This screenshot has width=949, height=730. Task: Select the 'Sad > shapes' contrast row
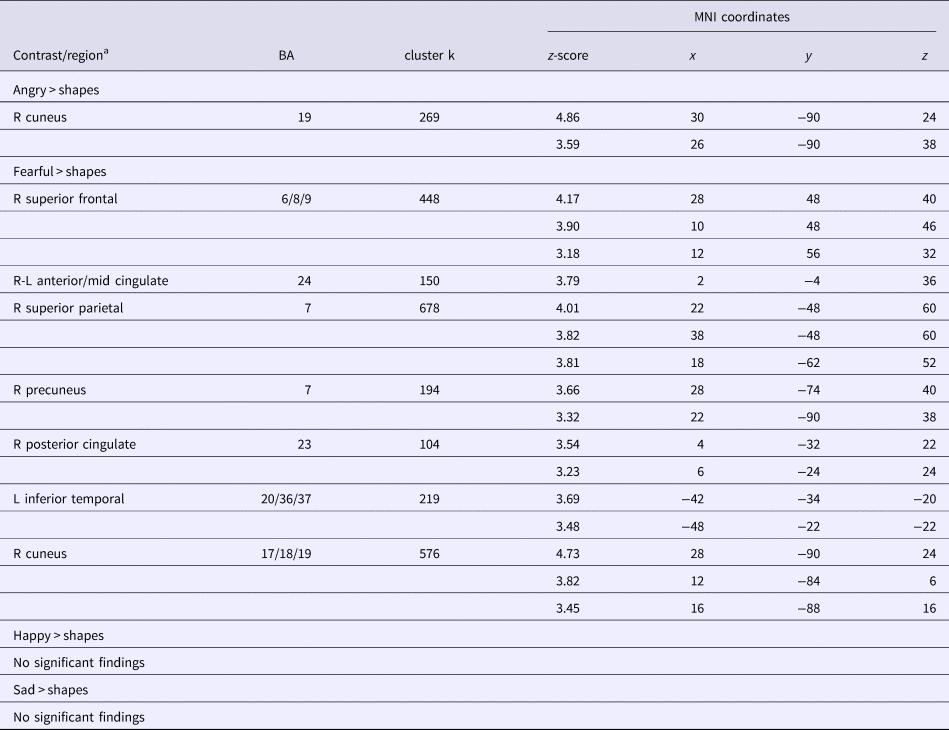[x=50, y=690]
